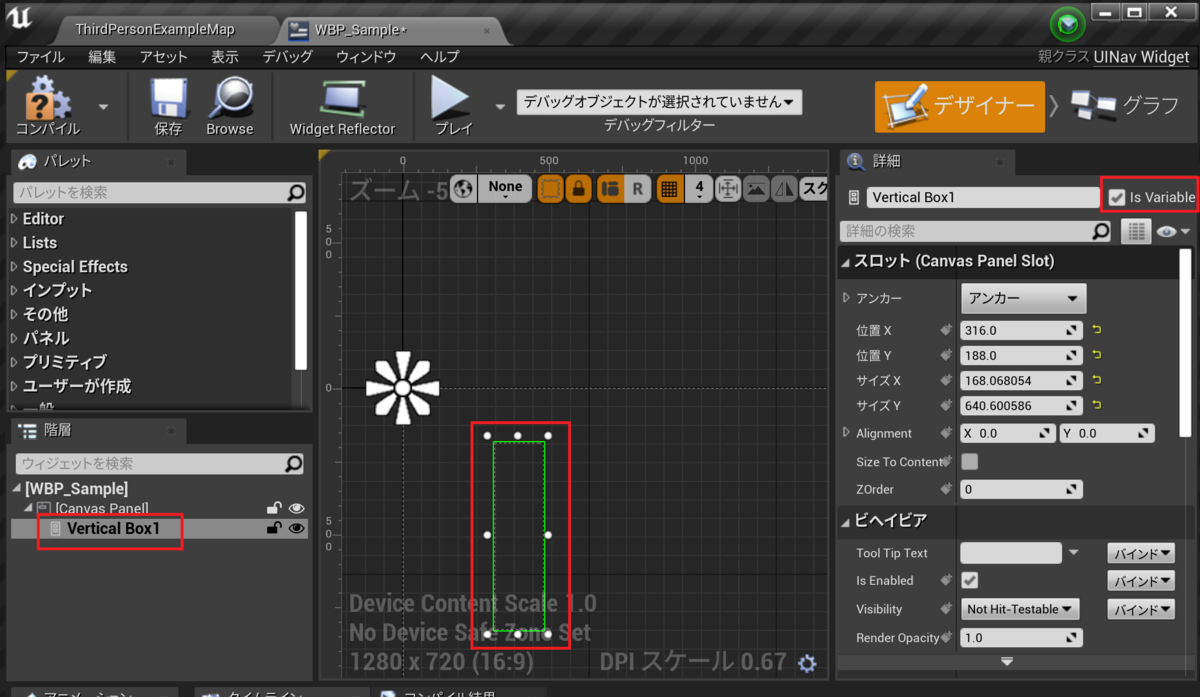
Task: Click the landscape image preview icon
Action: [756, 188]
